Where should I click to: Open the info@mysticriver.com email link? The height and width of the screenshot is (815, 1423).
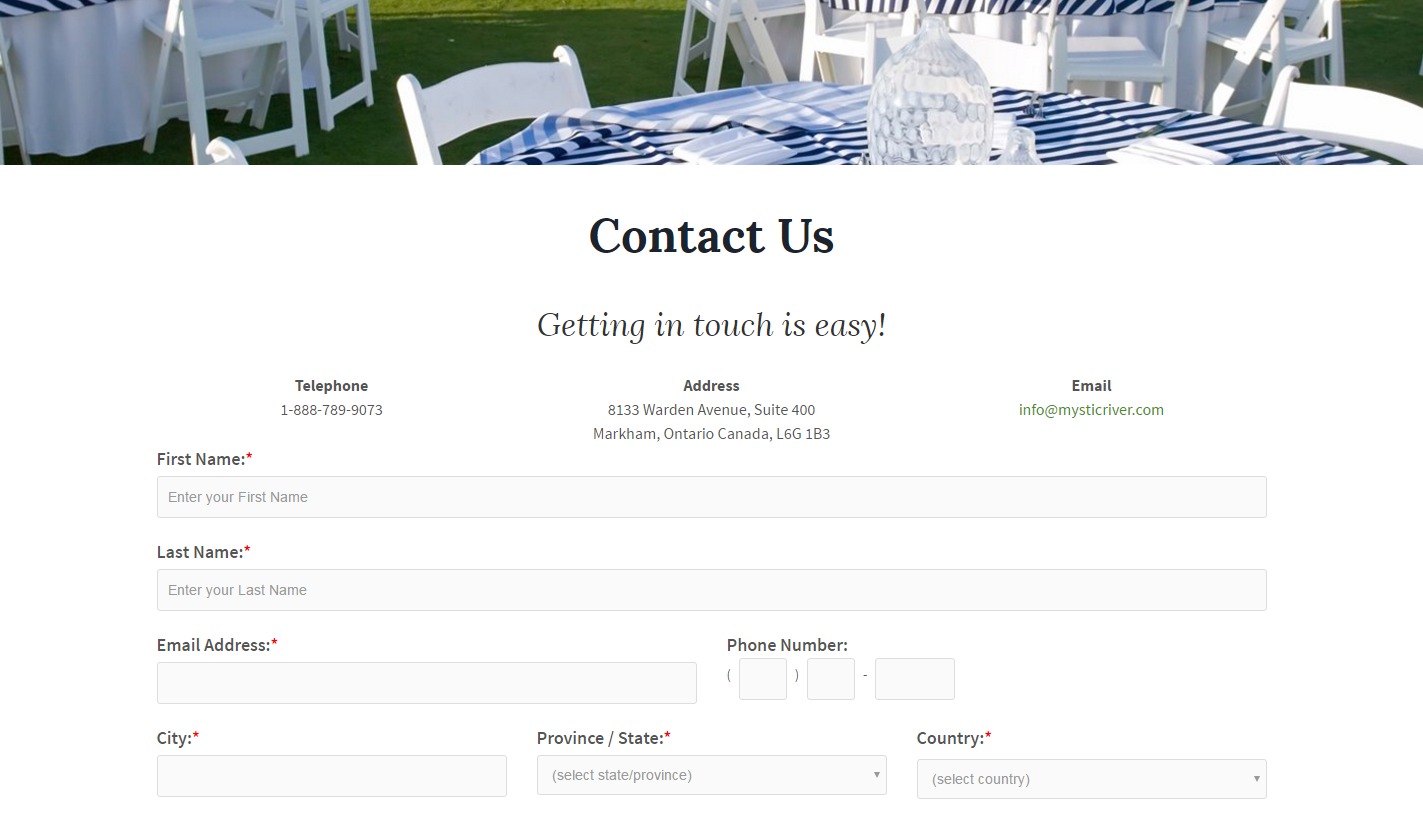(x=1091, y=410)
